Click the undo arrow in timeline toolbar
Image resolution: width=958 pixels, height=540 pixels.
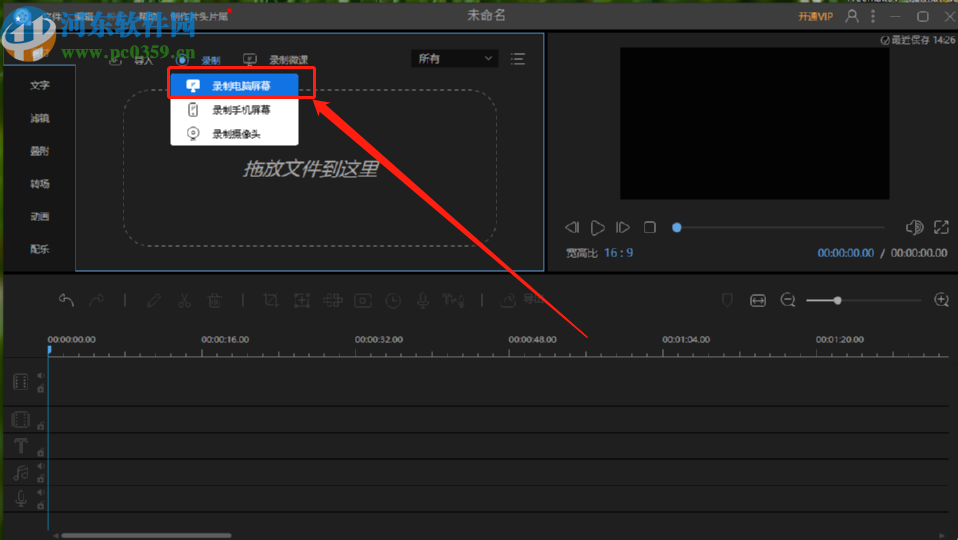[x=66, y=300]
